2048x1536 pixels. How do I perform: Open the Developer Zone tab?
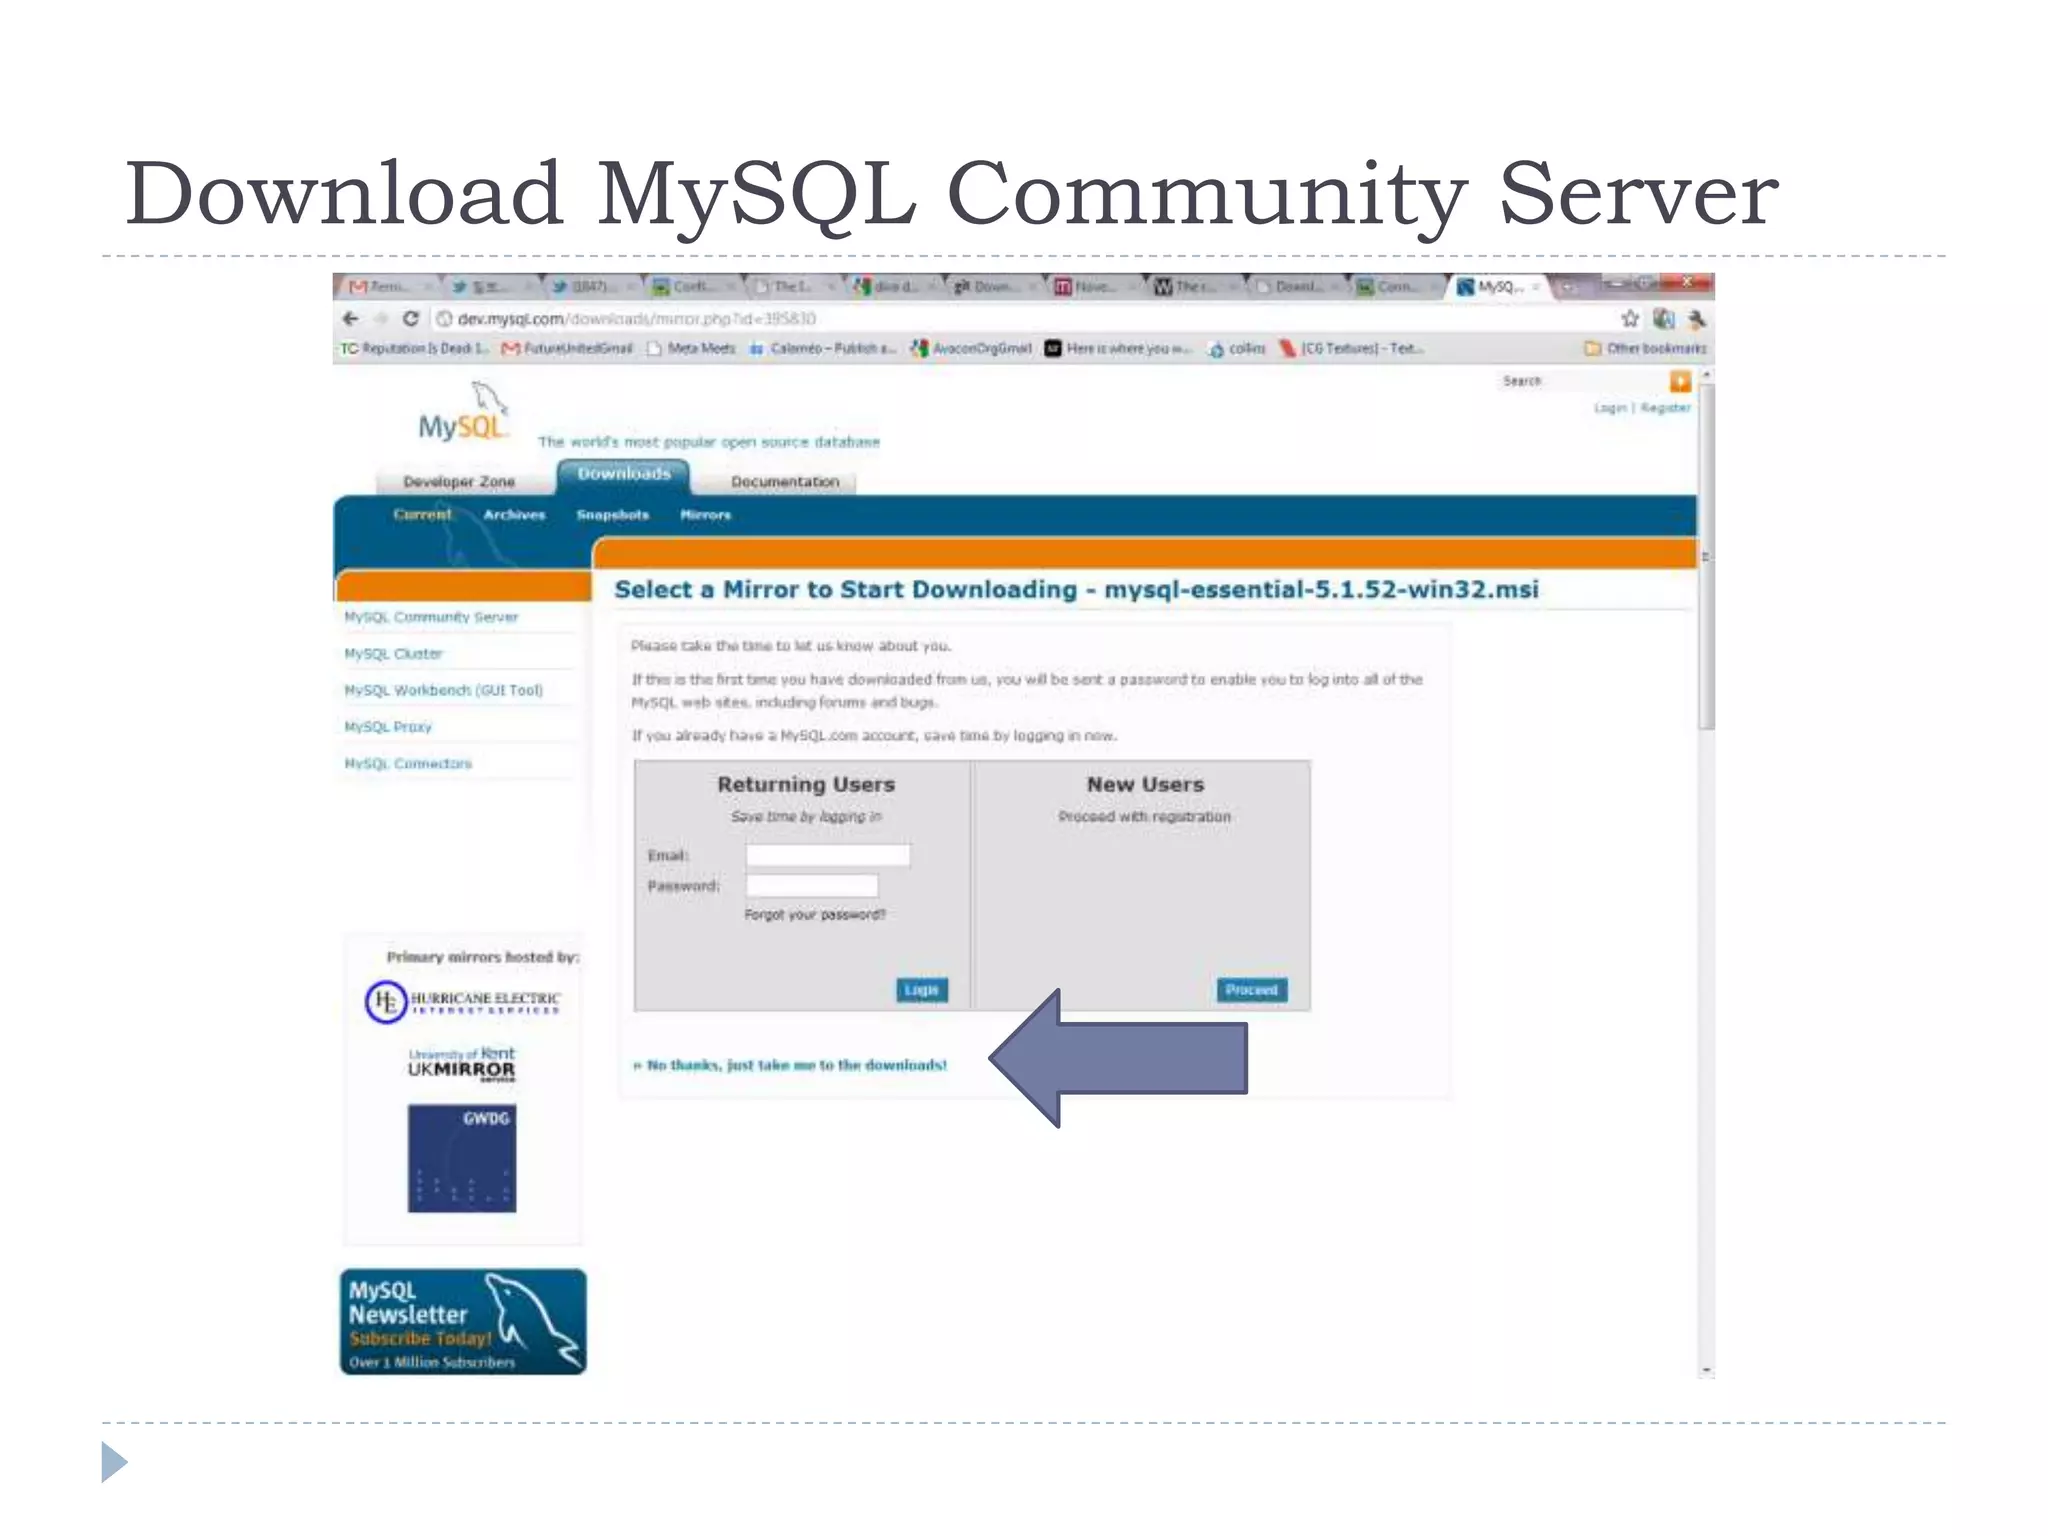coord(459,481)
